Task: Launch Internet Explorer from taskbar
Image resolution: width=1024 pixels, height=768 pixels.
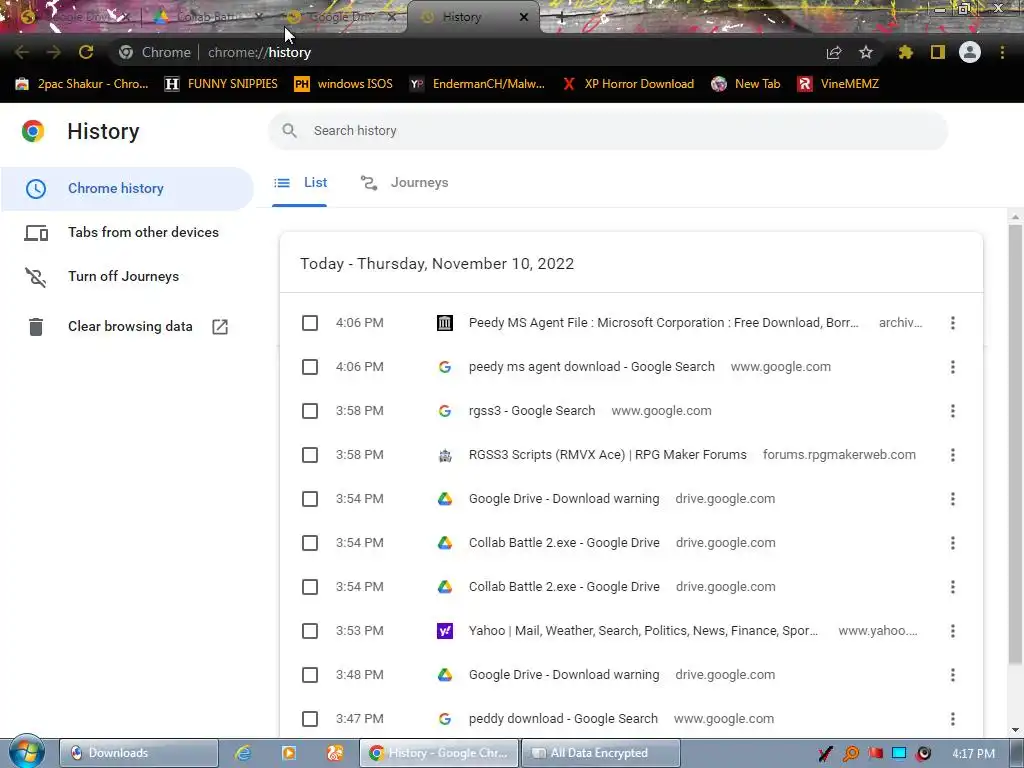Action: coord(243,753)
